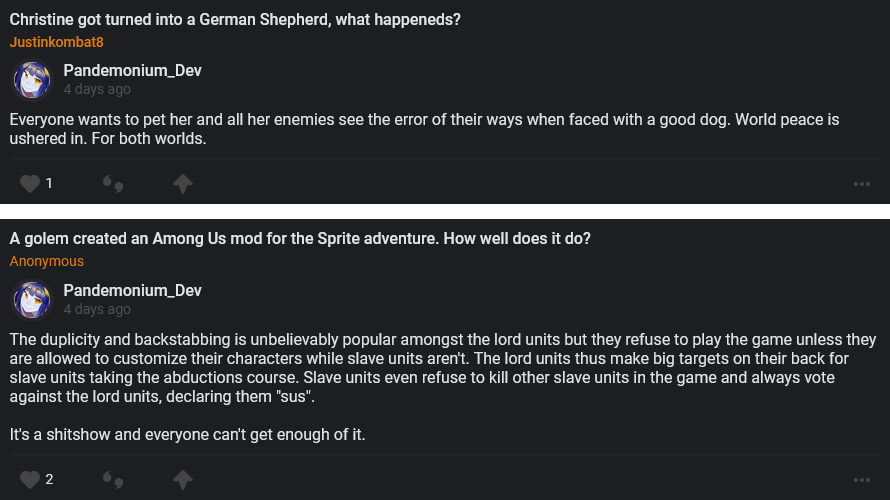This screenshot has width=890, height=500.
Task: Open more options for German Shepherd answer
Action: (x=862, y=184)
